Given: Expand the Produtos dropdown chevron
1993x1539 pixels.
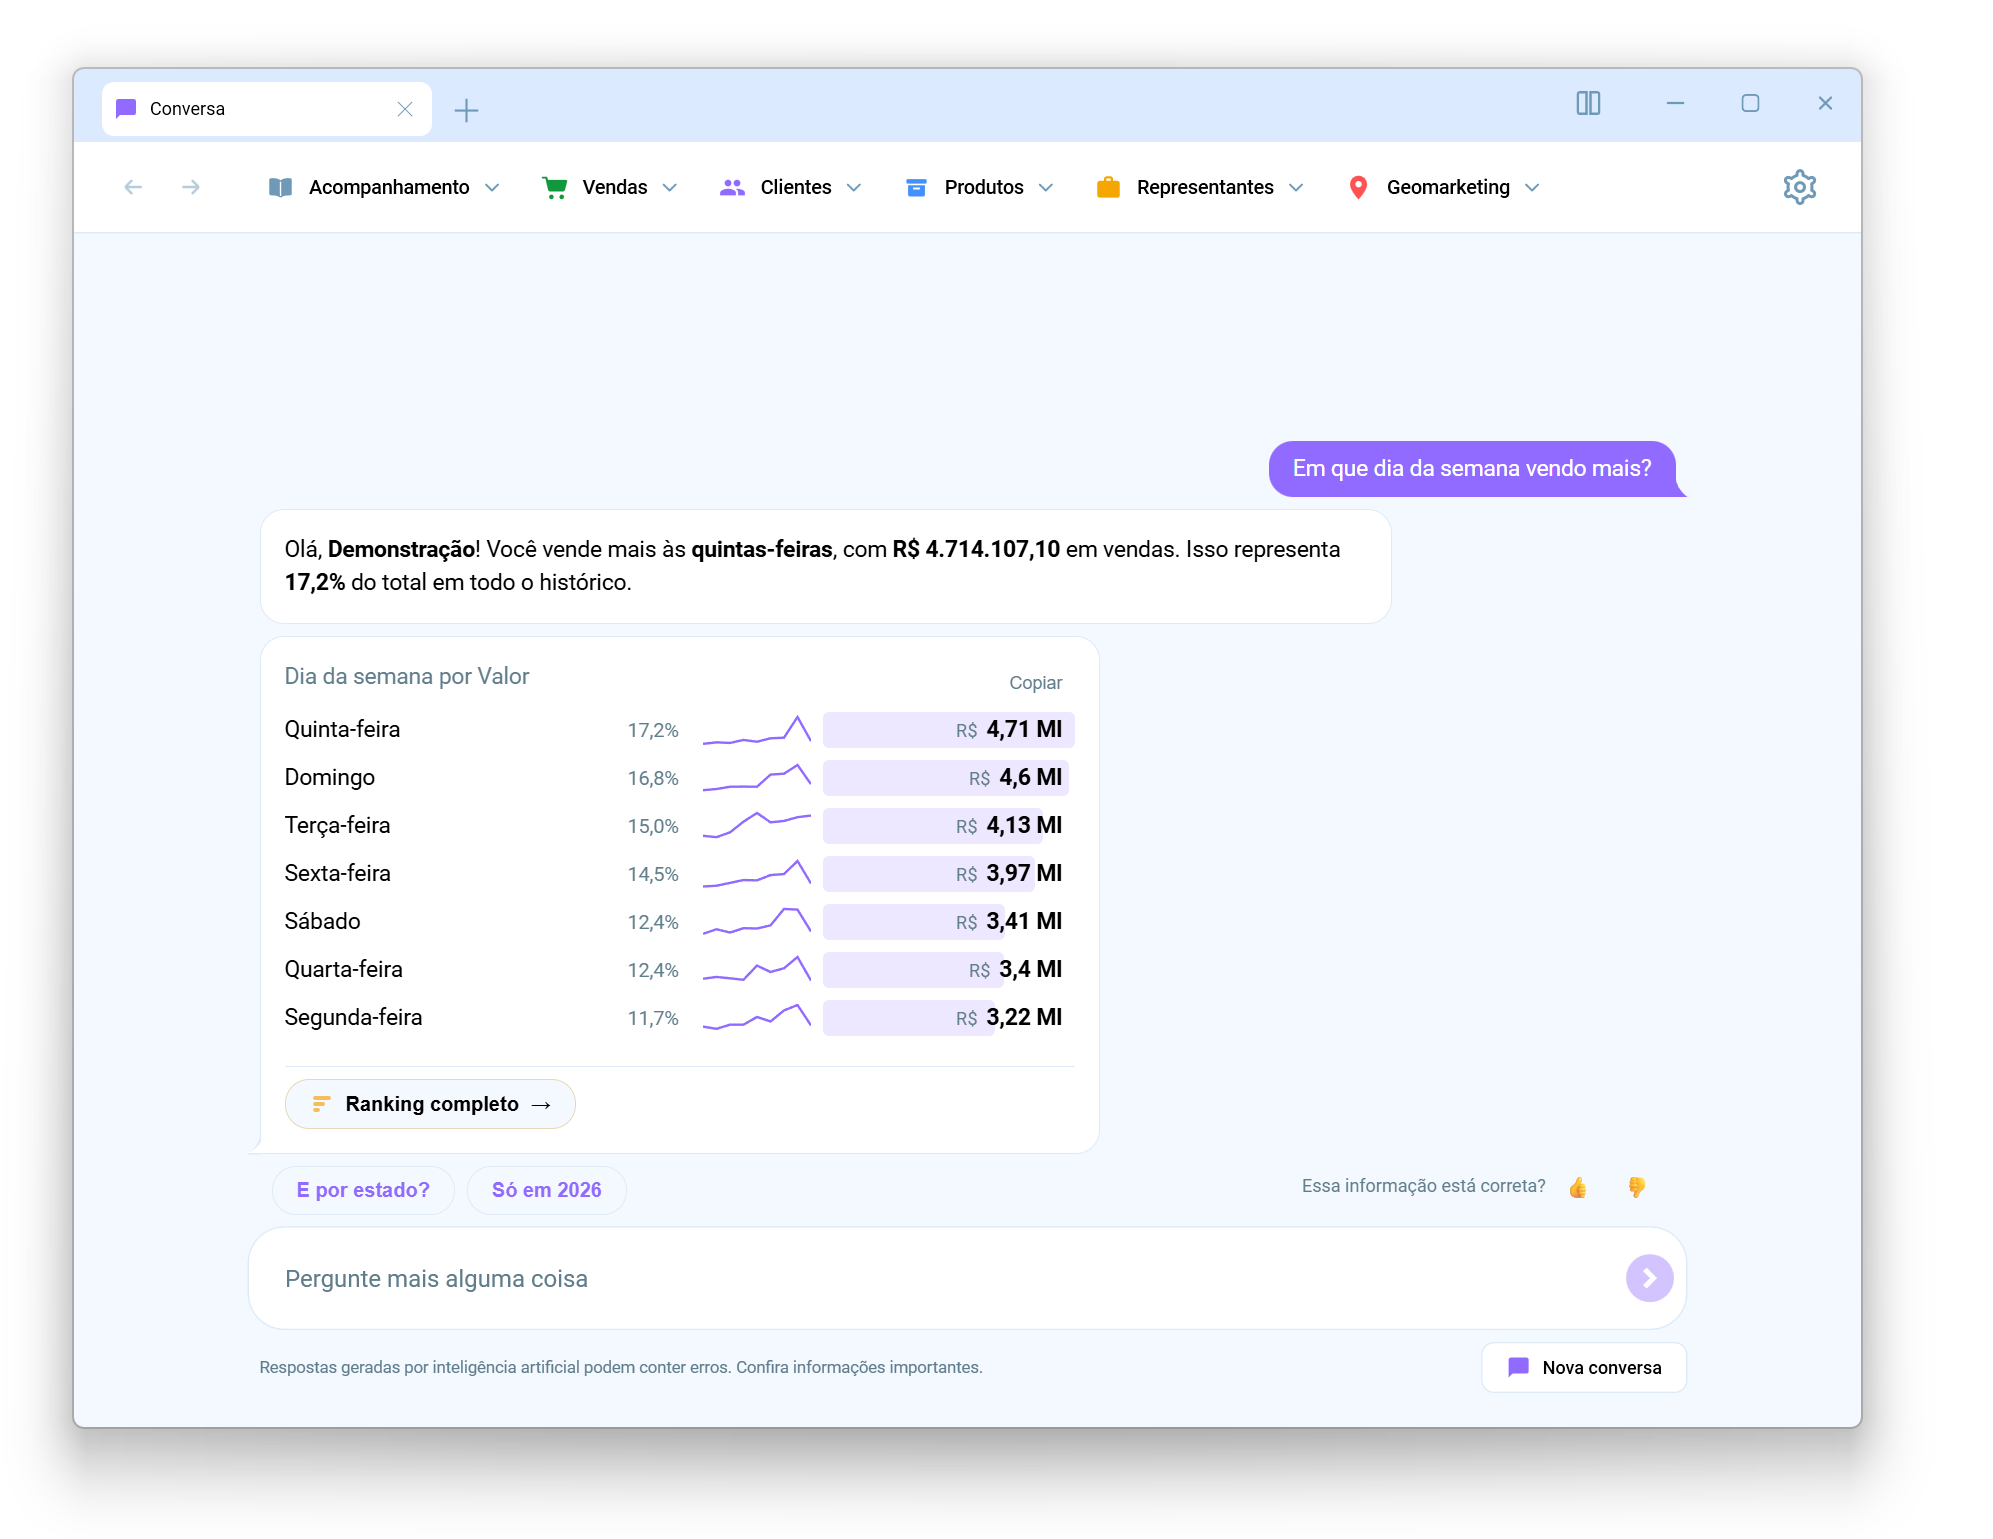Looking at the screenshot, I should pos(1046,188).
